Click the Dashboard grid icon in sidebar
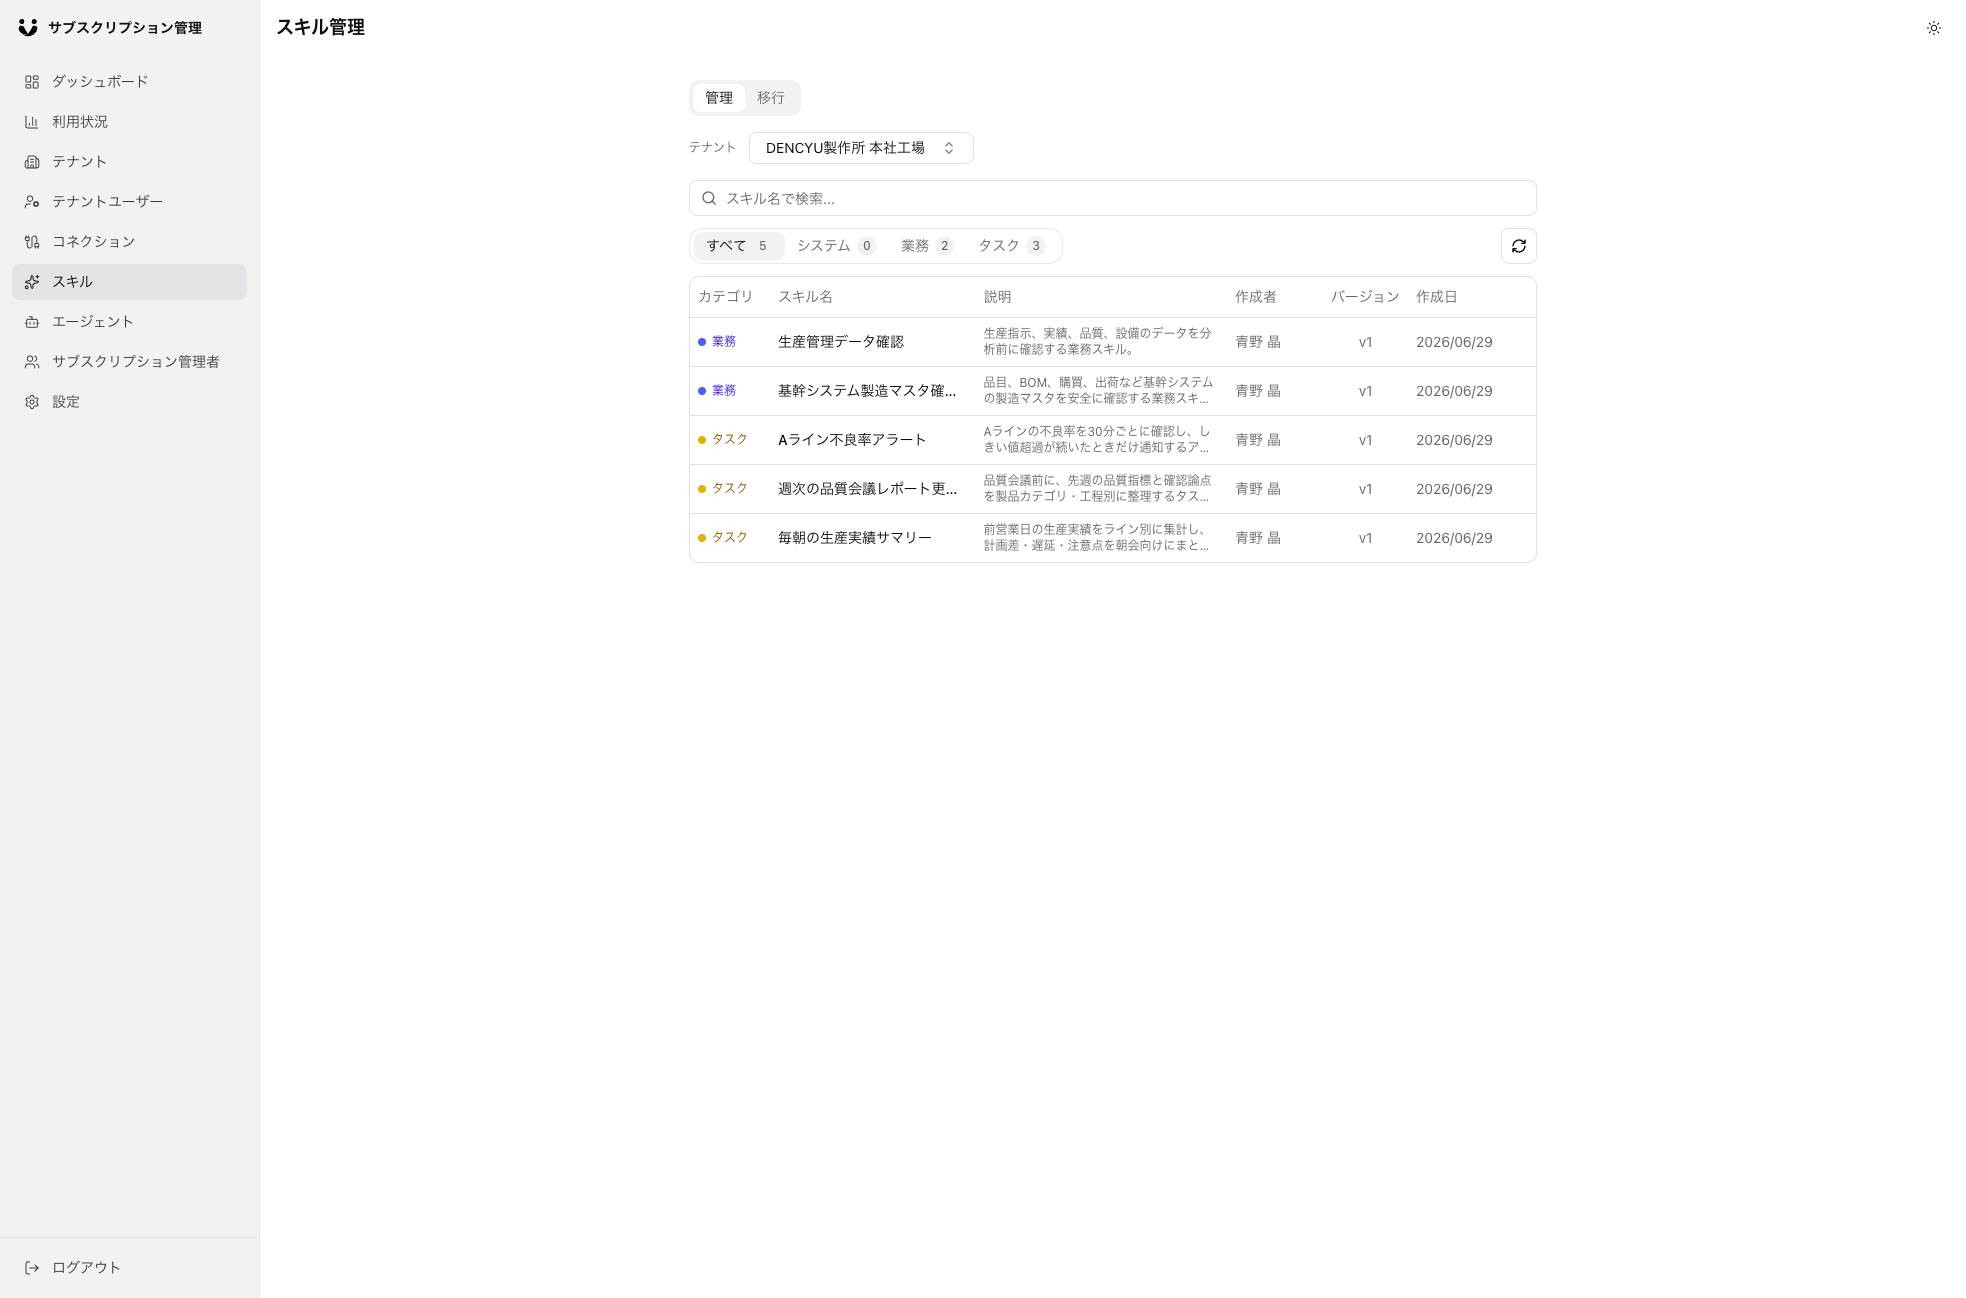Viewport: 1966px width, 1298px height. point(32,82)
